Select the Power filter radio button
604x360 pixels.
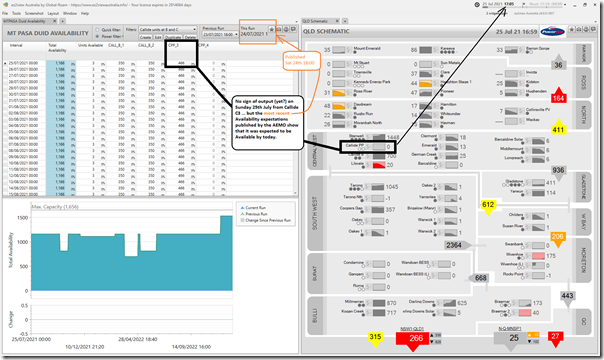coord(97,36)
